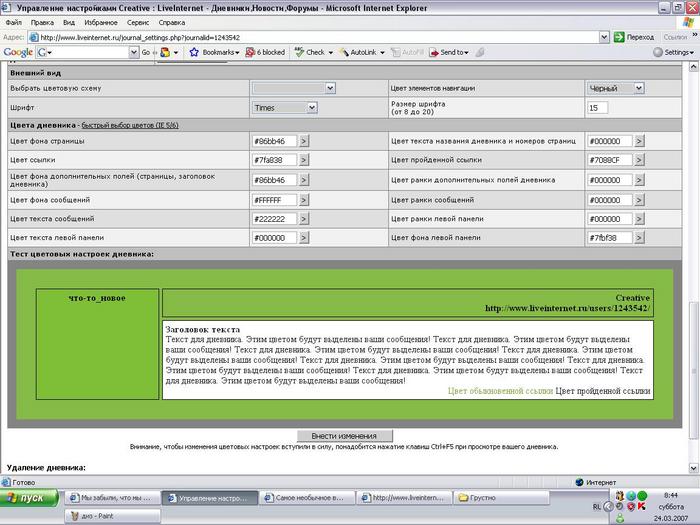Open the Справка menu
The image size is (700, 525).
click(x=172, y=22)
